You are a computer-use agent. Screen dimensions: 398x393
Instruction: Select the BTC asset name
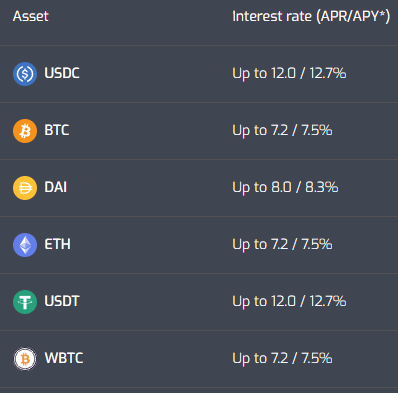pyautogui.click(x=57, y=130)
